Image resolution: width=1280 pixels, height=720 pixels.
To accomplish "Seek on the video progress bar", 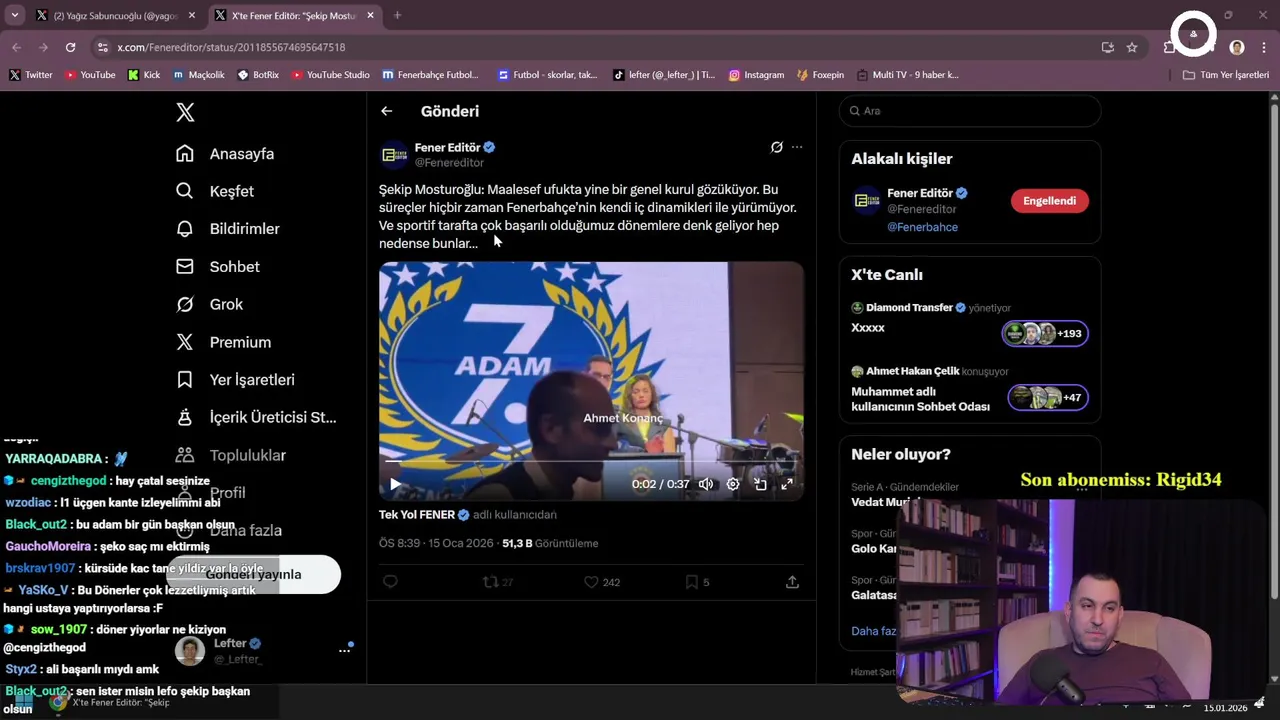I will pyautogui.click(x=591, y=462).
